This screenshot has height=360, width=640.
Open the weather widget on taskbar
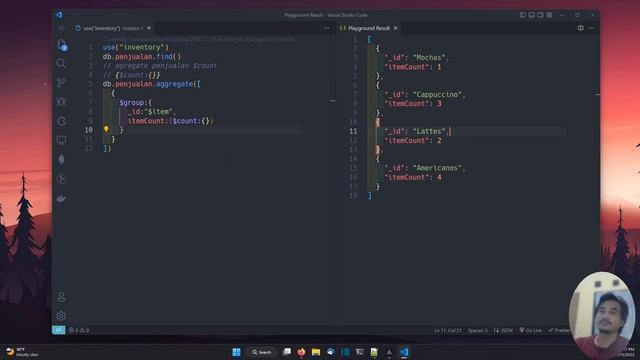click(22, 352)
